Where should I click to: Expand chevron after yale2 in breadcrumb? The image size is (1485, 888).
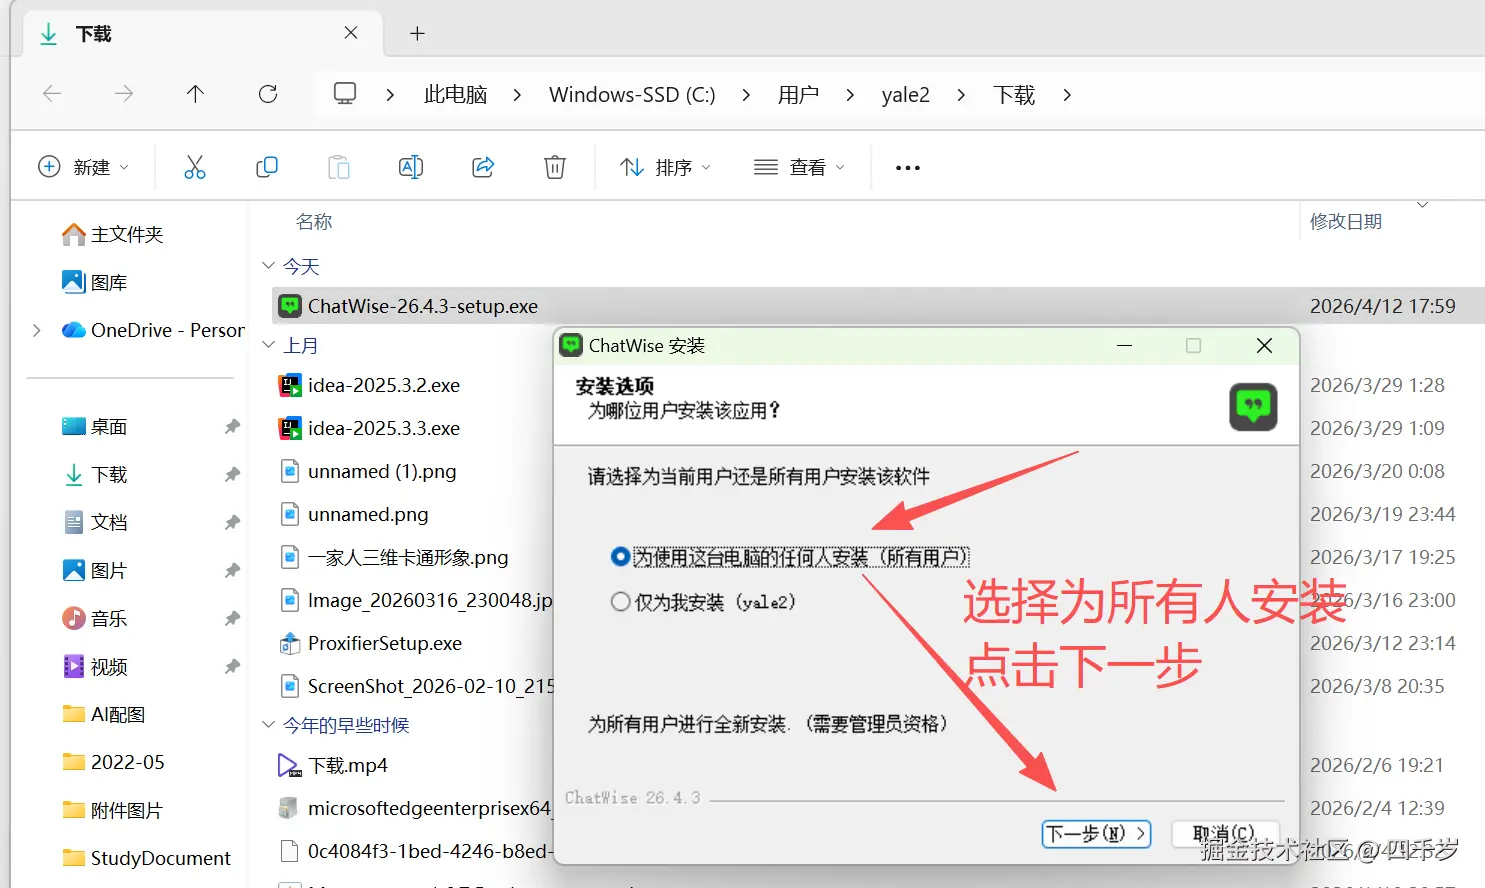[x=961, y=95]
